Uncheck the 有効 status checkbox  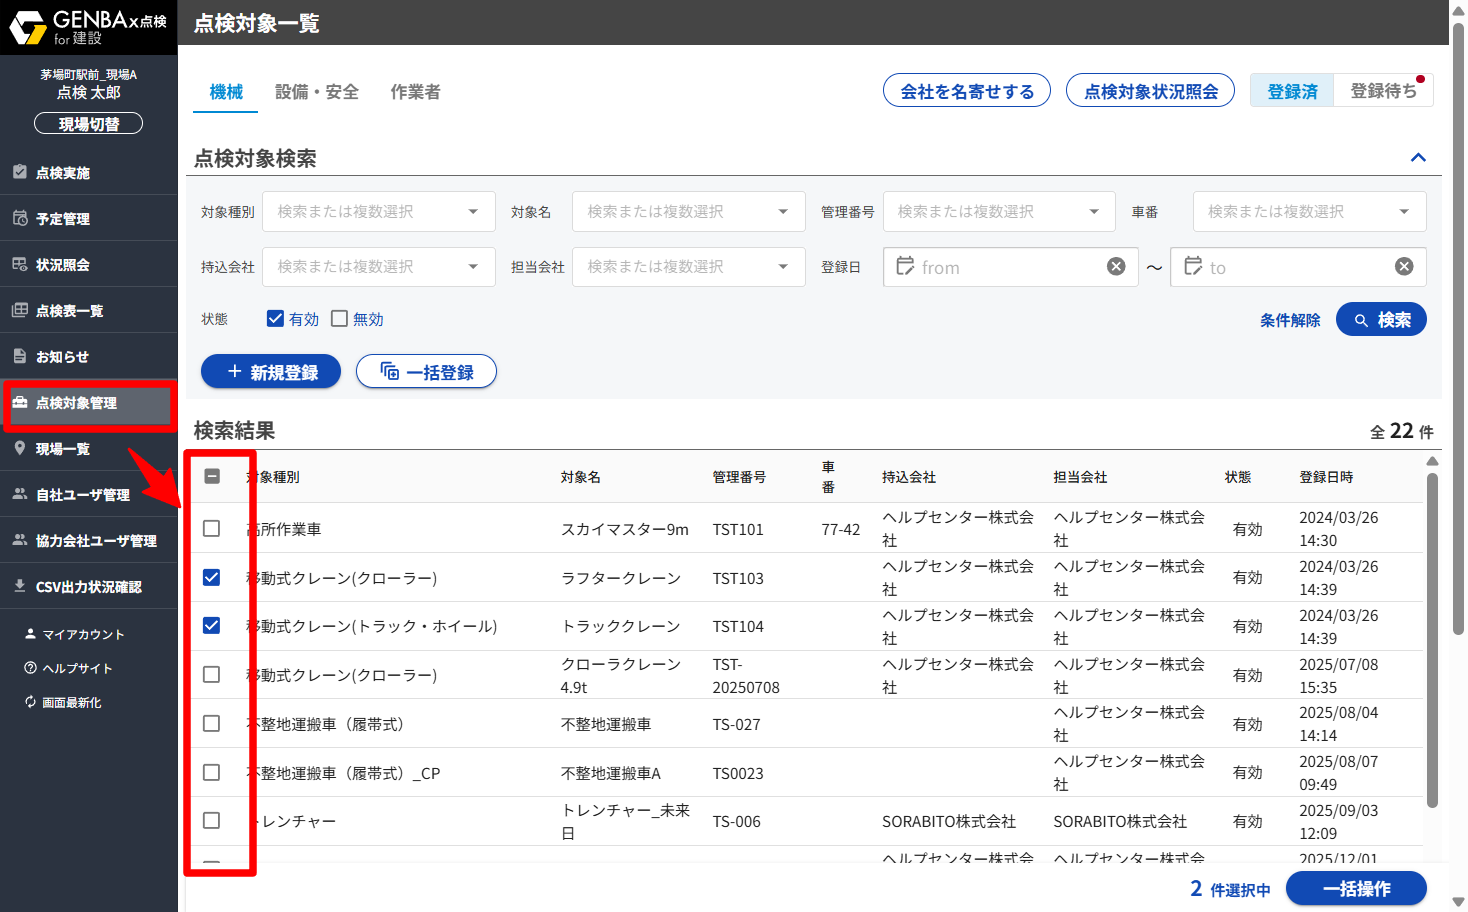point(275,319)
